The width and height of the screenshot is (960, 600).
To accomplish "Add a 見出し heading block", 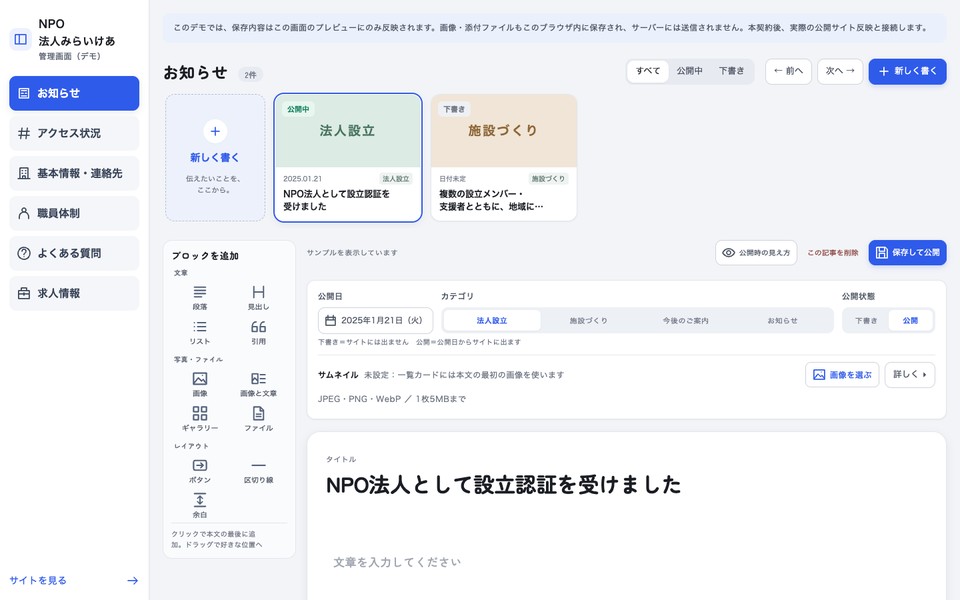I will click(258, 298).
